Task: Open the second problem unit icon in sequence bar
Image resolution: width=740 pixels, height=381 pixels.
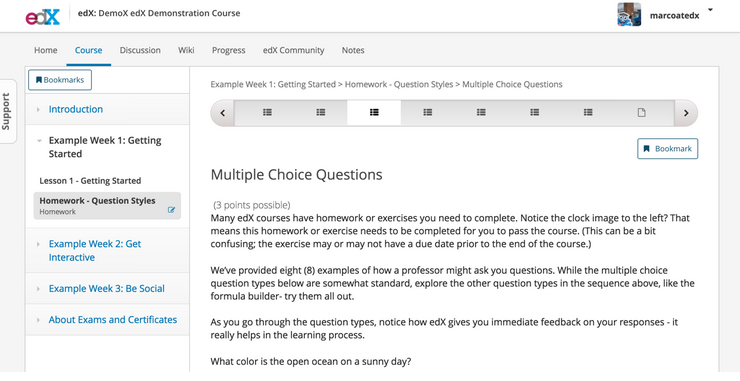Action: [x=320, y=112]
